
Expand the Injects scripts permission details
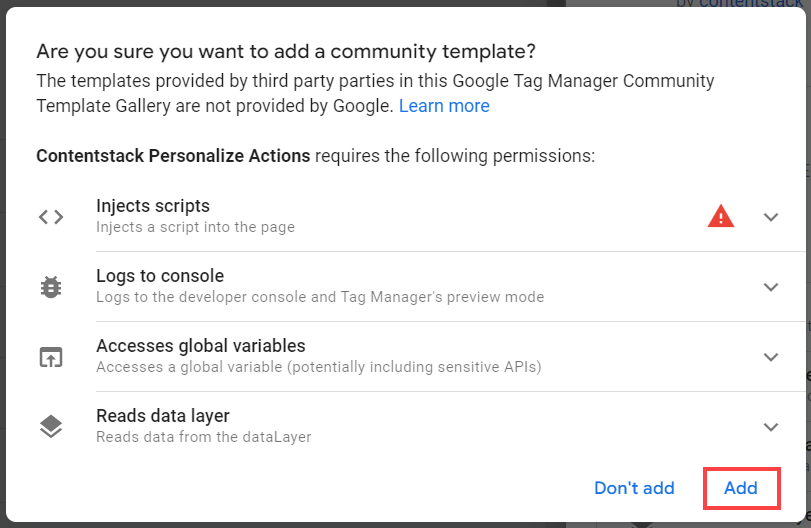(x=770, y=217)
